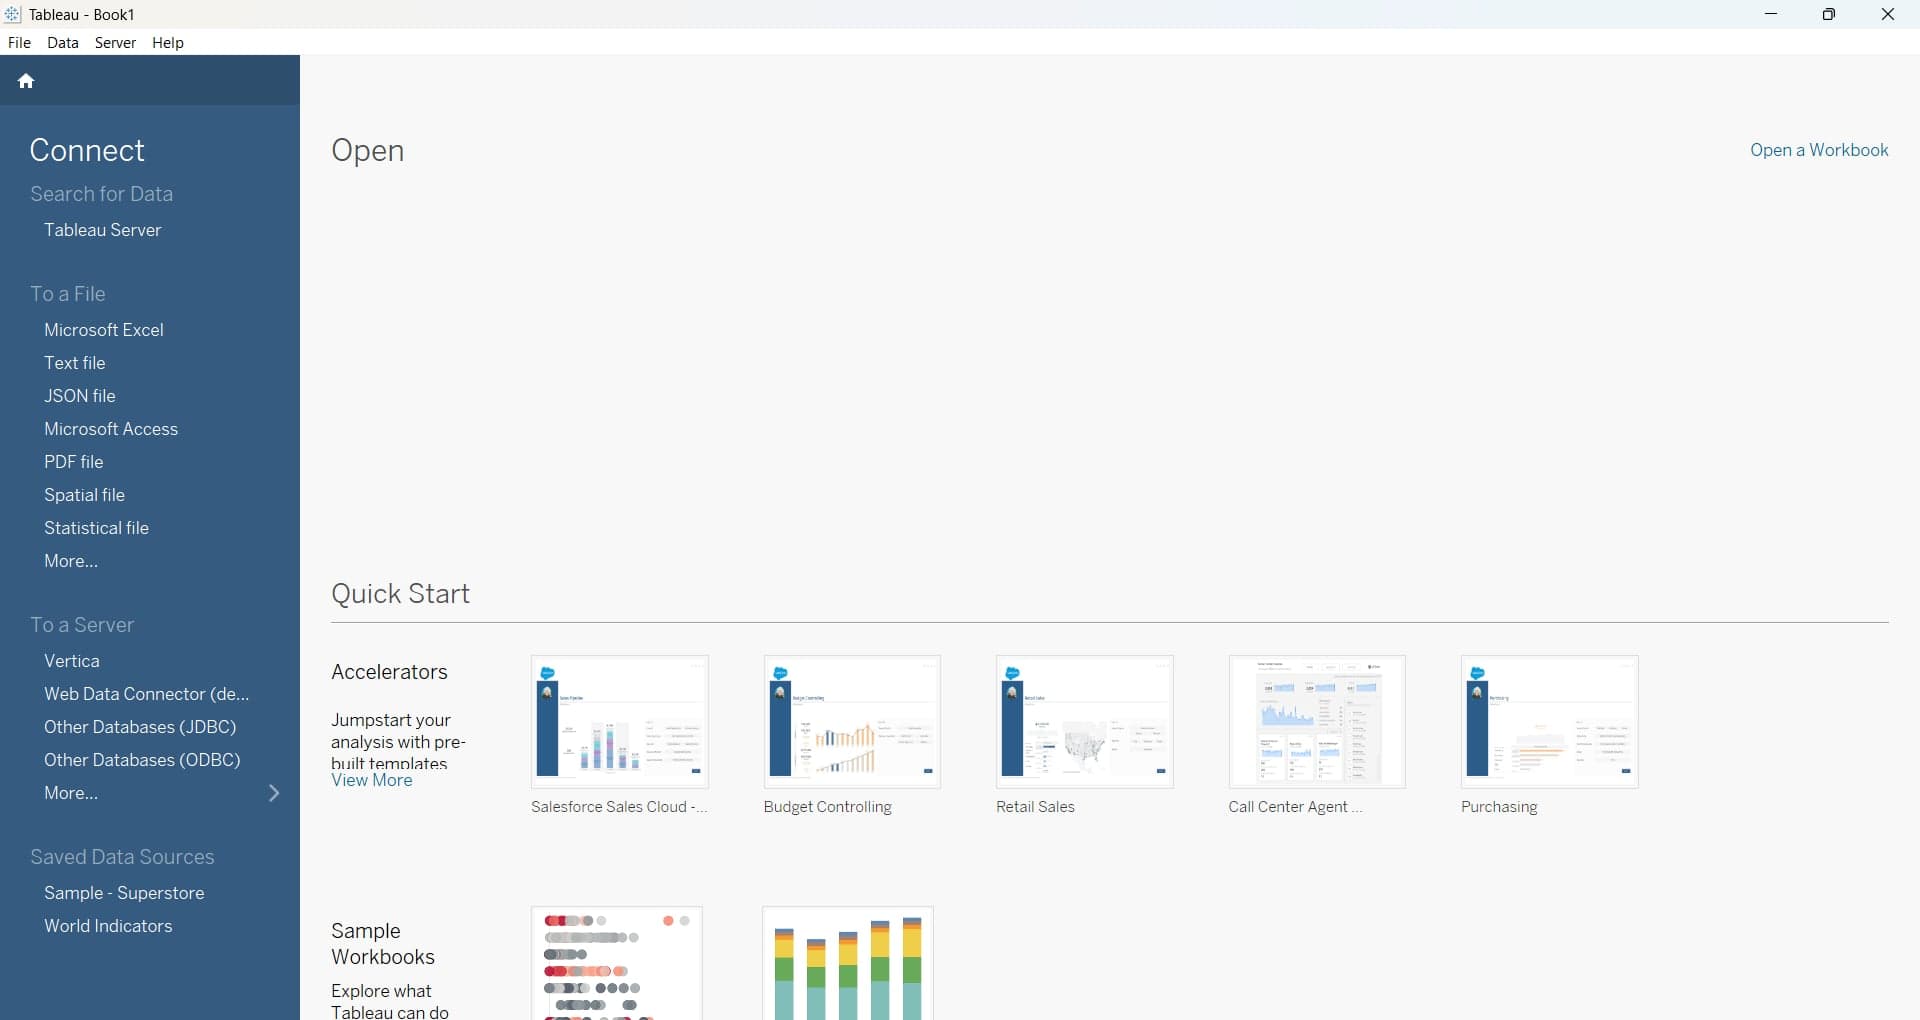The image size is (1920, 1020).
Task: Open Budget Controlling accelerator thumbnail
Action: coord(852,722)
